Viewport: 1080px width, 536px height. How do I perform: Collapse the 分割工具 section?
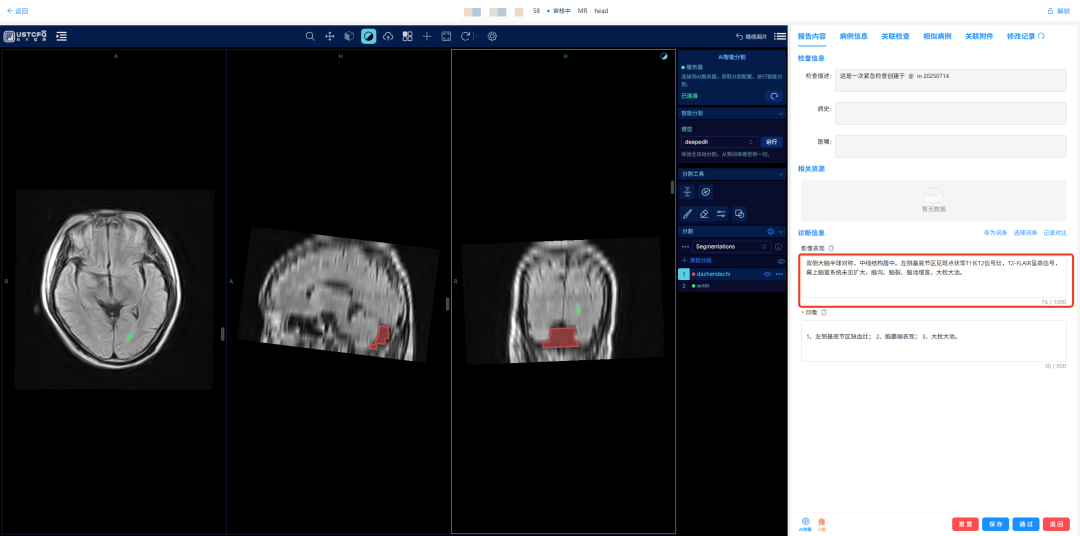[x=780, y=174]
